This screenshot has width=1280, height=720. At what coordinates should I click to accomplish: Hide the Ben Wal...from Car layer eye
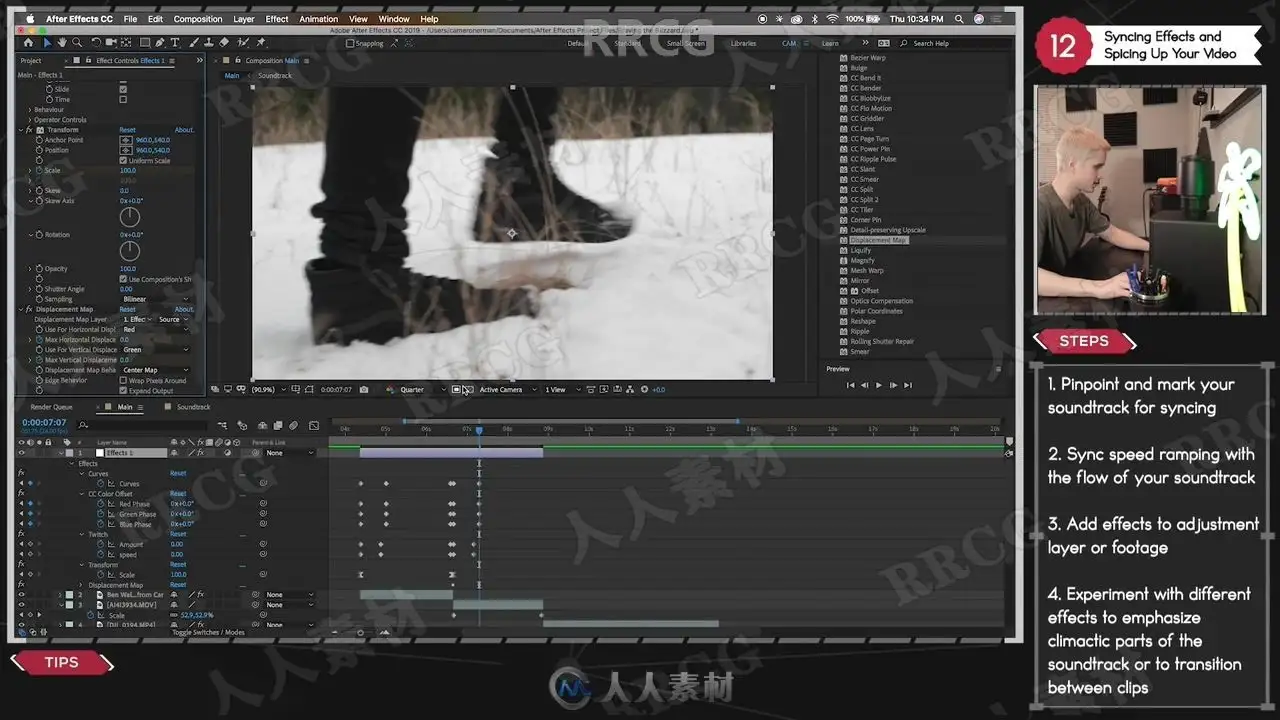tap(21, 595)
